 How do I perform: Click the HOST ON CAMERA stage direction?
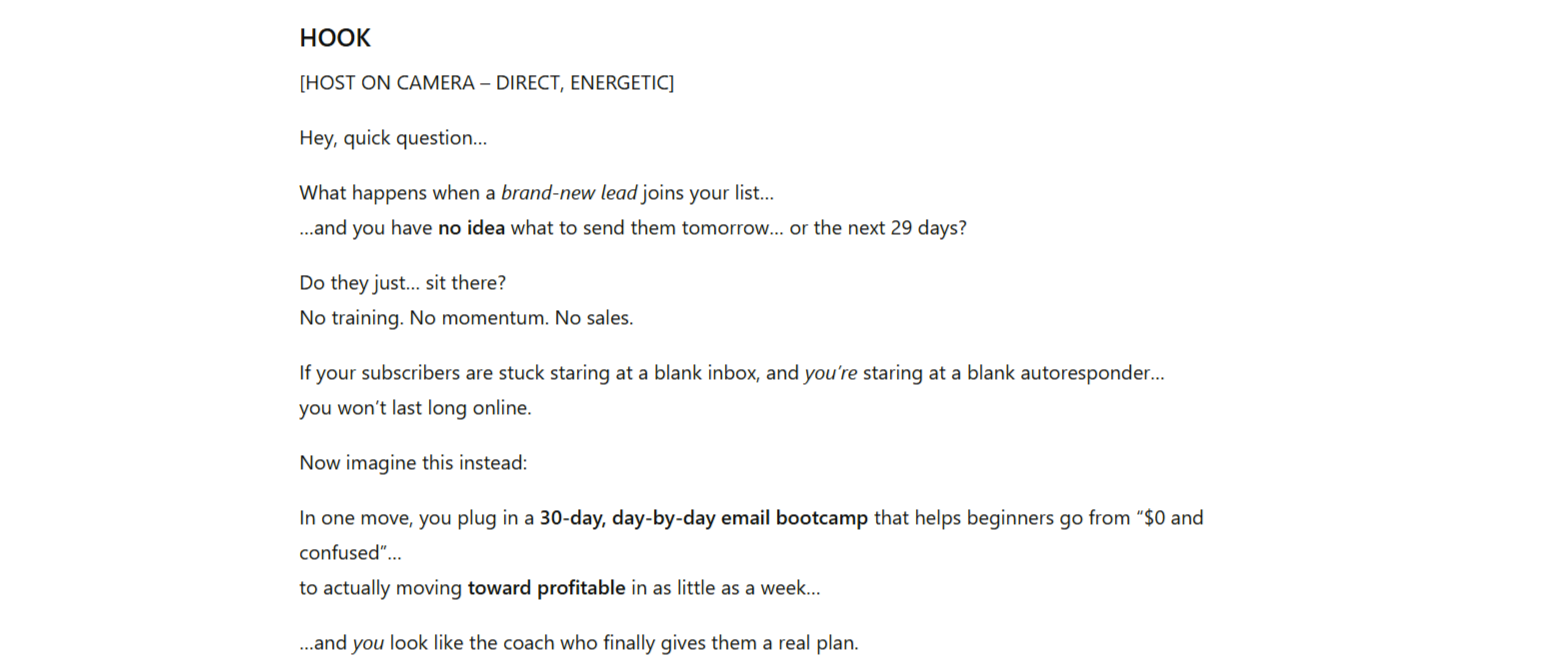[x=486, y=83]
